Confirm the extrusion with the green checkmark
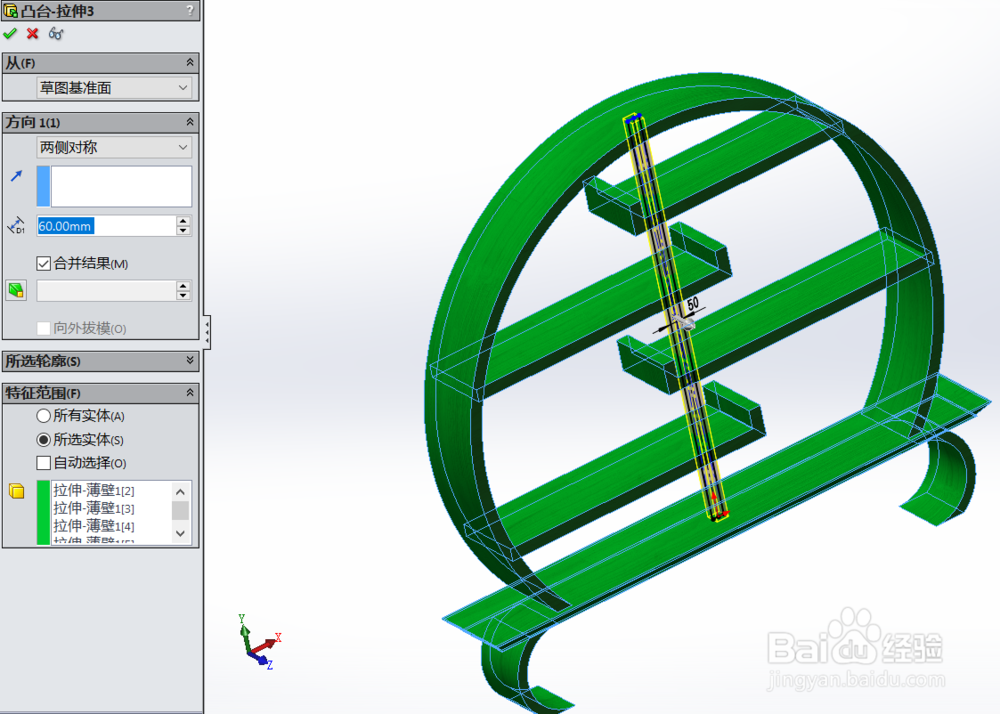The image size is (1000, 714). tap(12, 33)
